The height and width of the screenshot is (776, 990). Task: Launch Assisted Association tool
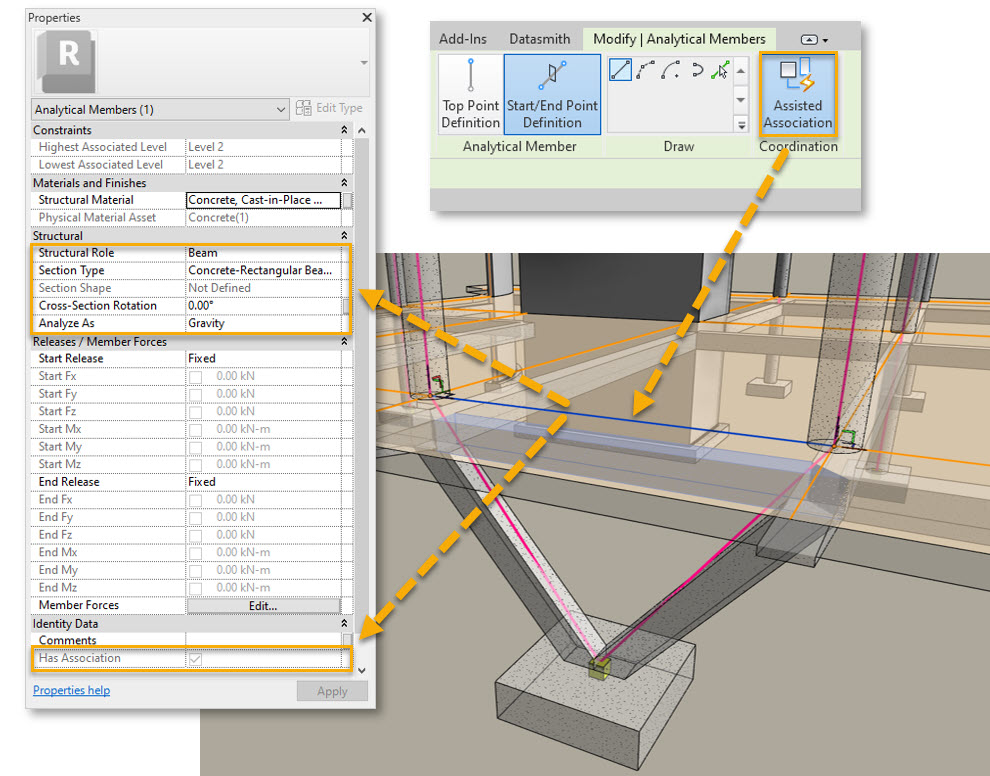(797, 95)
